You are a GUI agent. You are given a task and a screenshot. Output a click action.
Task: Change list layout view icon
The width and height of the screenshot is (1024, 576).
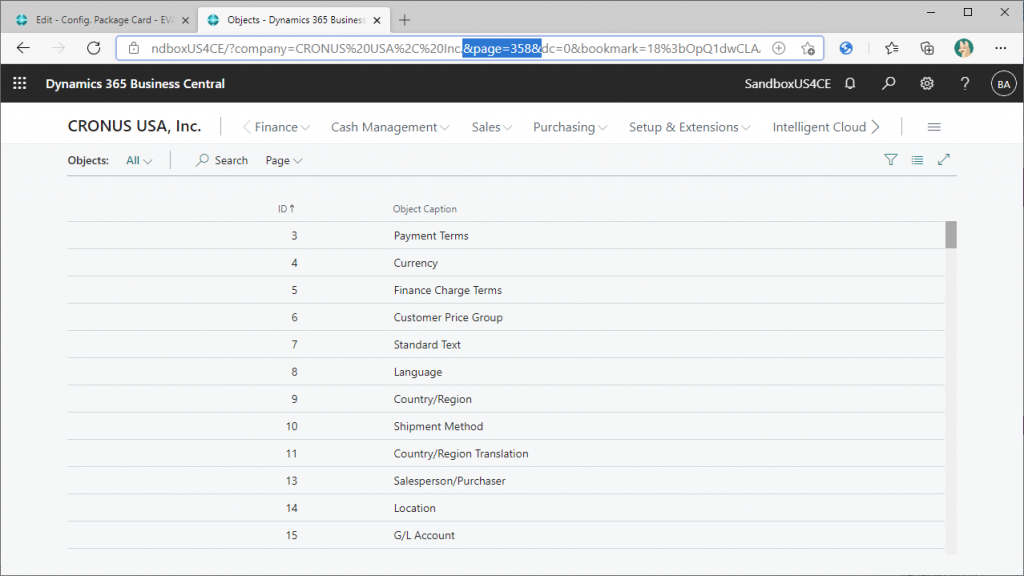(917, 160)
